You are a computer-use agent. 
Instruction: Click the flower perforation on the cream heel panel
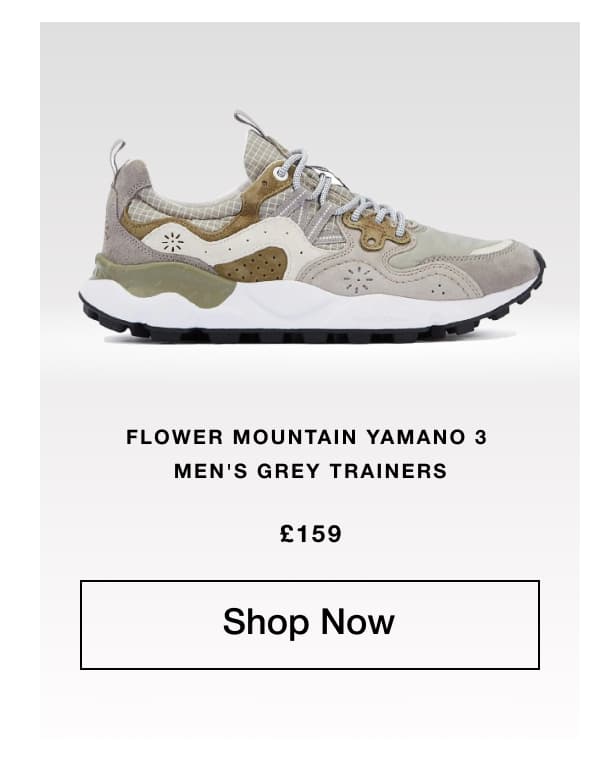[x=172, y=243]
